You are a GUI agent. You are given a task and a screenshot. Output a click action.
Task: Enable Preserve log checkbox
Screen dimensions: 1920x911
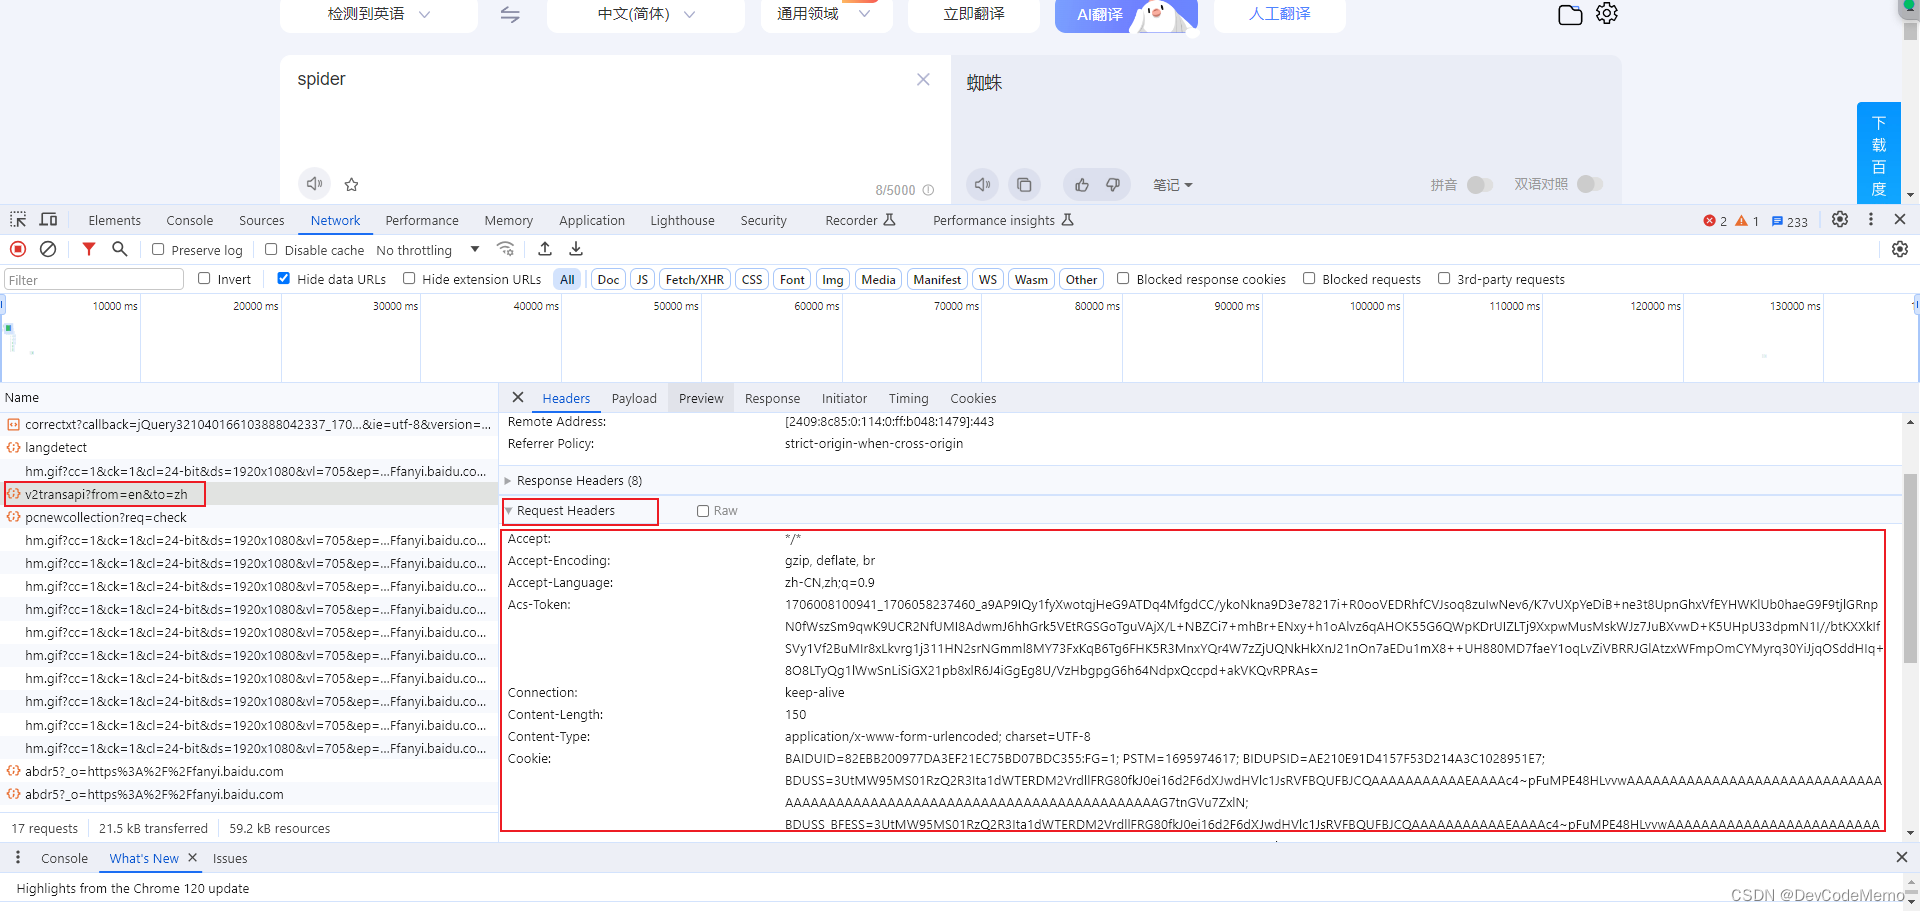(x=158, y=250)
